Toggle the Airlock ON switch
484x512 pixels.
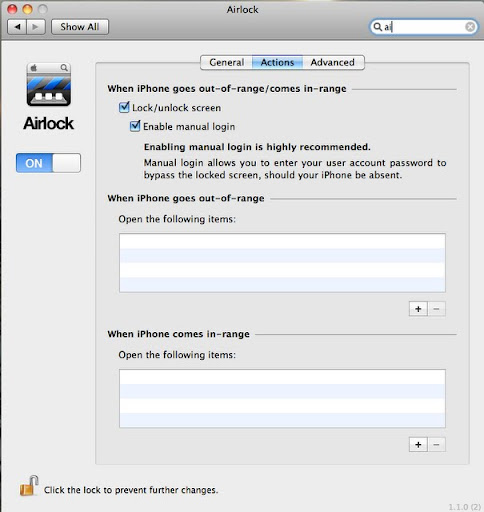point(48,163)
